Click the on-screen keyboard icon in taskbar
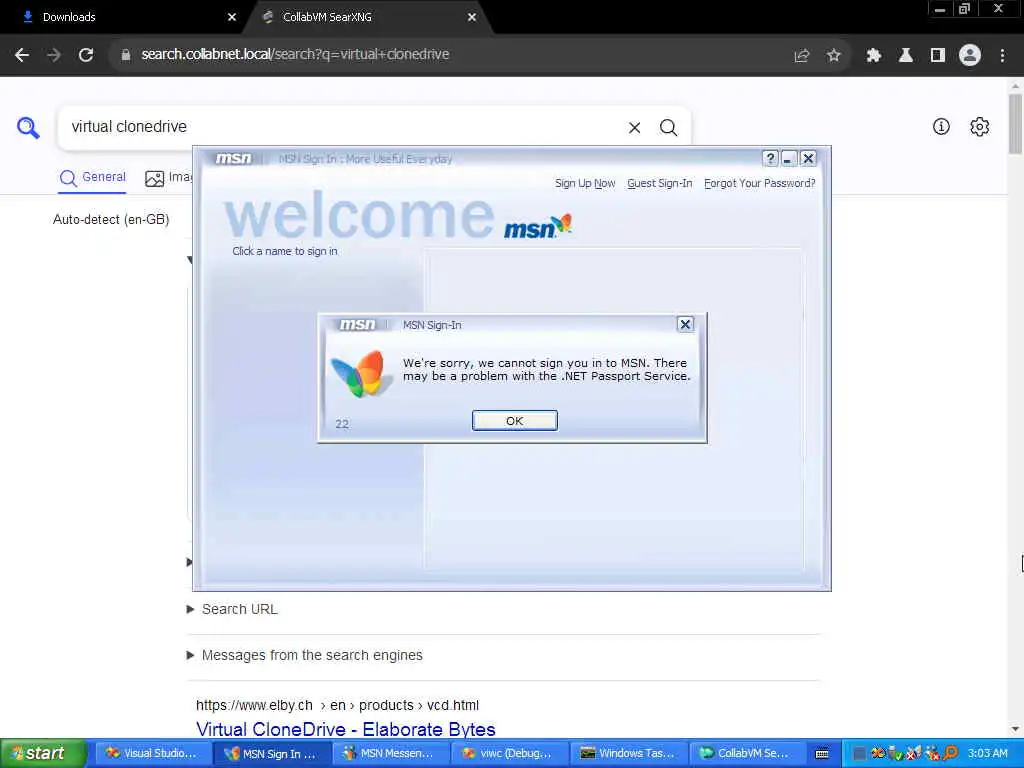The image size is (1024, 768). [822, 754]
